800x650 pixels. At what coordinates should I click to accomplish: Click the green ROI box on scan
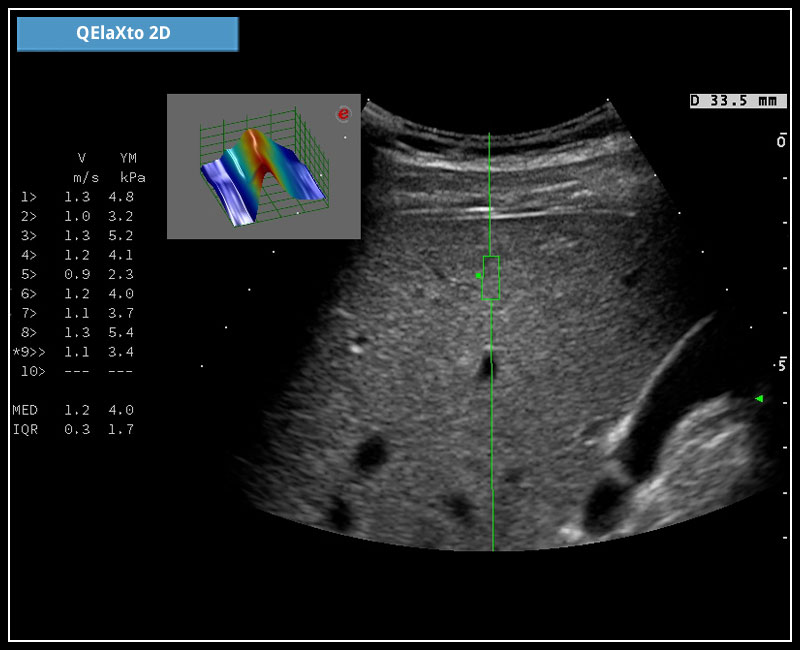[x=491, y=278]
